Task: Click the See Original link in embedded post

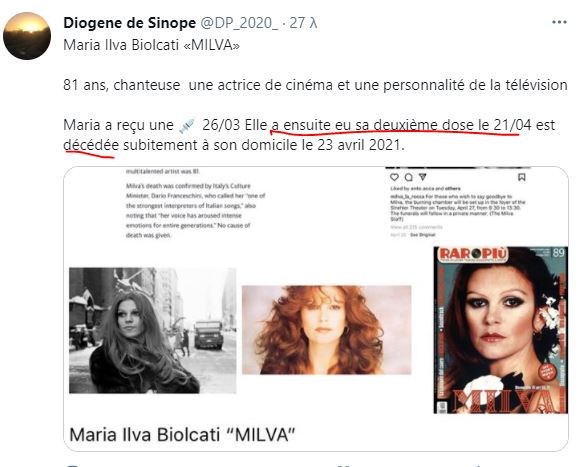Action: click(x=422, y=235)
